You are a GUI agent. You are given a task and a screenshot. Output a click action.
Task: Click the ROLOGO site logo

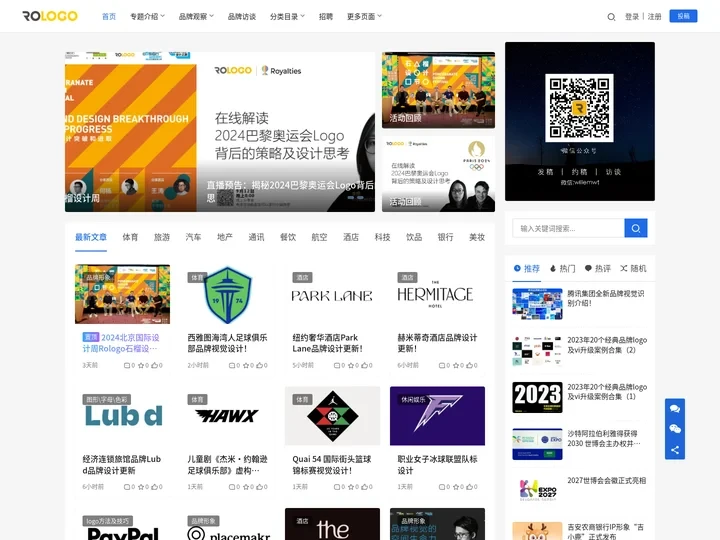(x=50, y=16)
